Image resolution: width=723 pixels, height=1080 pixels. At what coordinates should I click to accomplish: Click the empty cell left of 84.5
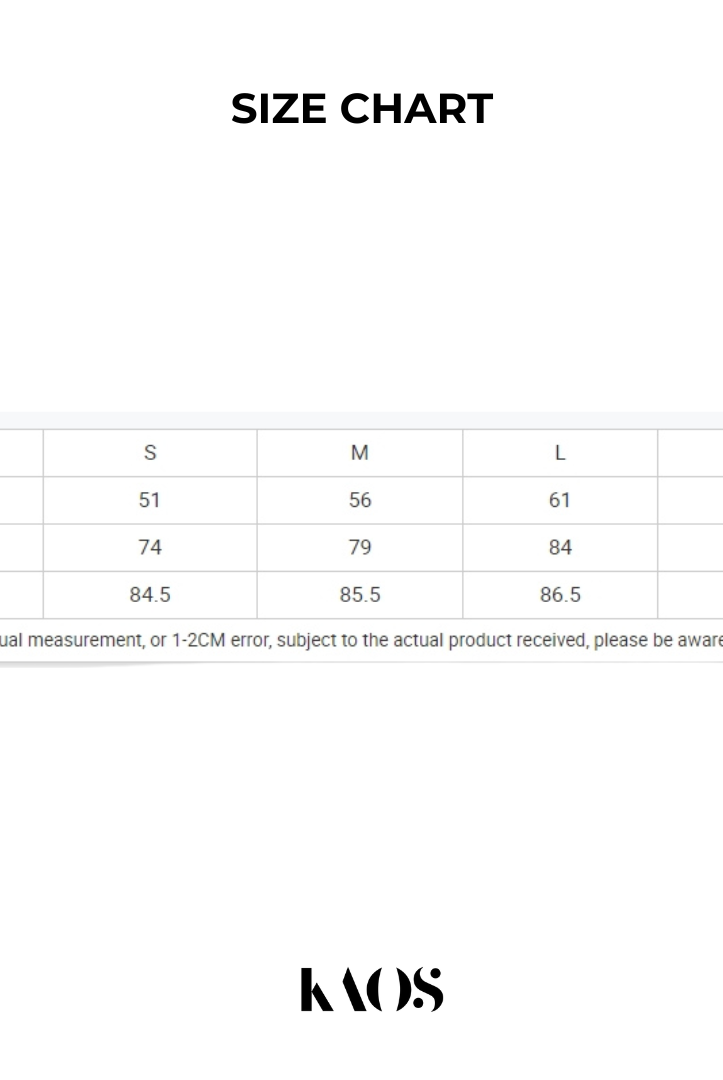(x=21, y=595)
